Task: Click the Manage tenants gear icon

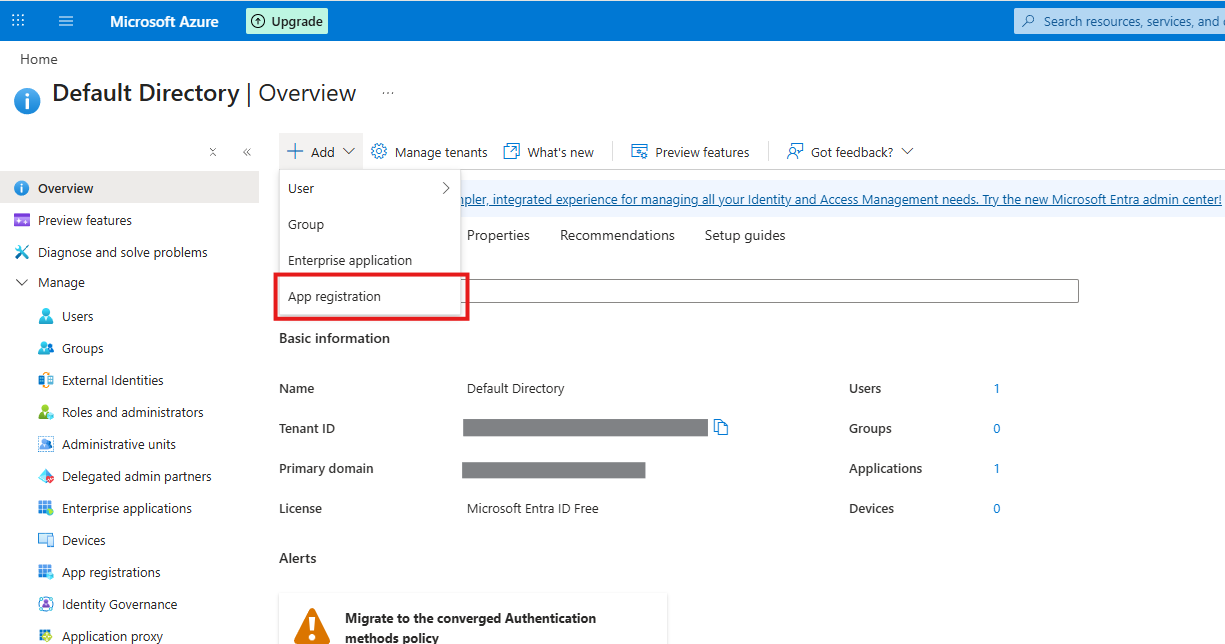Action: pos(379,151)
